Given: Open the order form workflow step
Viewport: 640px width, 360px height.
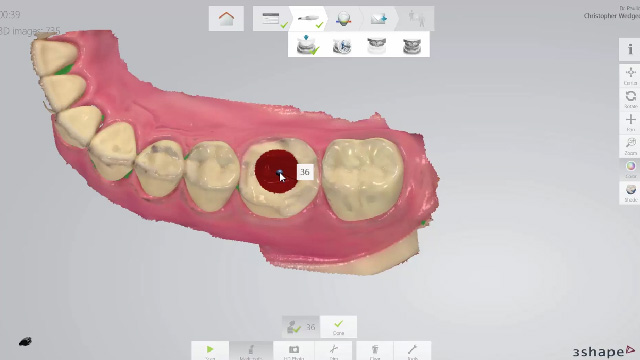Looking at the screenshot, I should (x=271, y=18).
